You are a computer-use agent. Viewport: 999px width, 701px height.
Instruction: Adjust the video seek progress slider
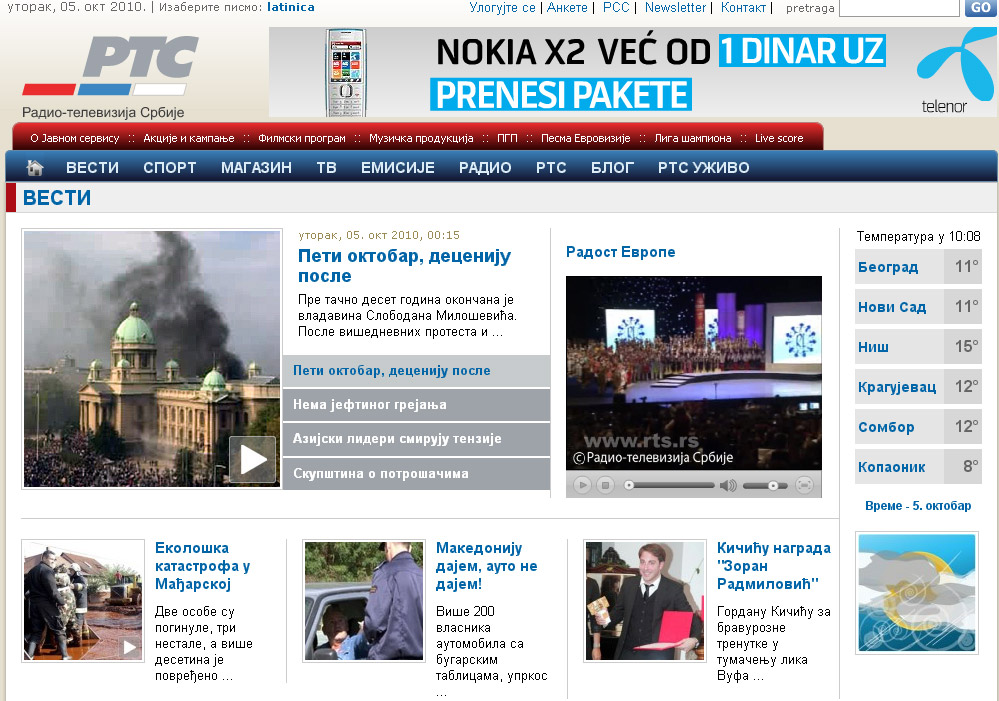669,486
